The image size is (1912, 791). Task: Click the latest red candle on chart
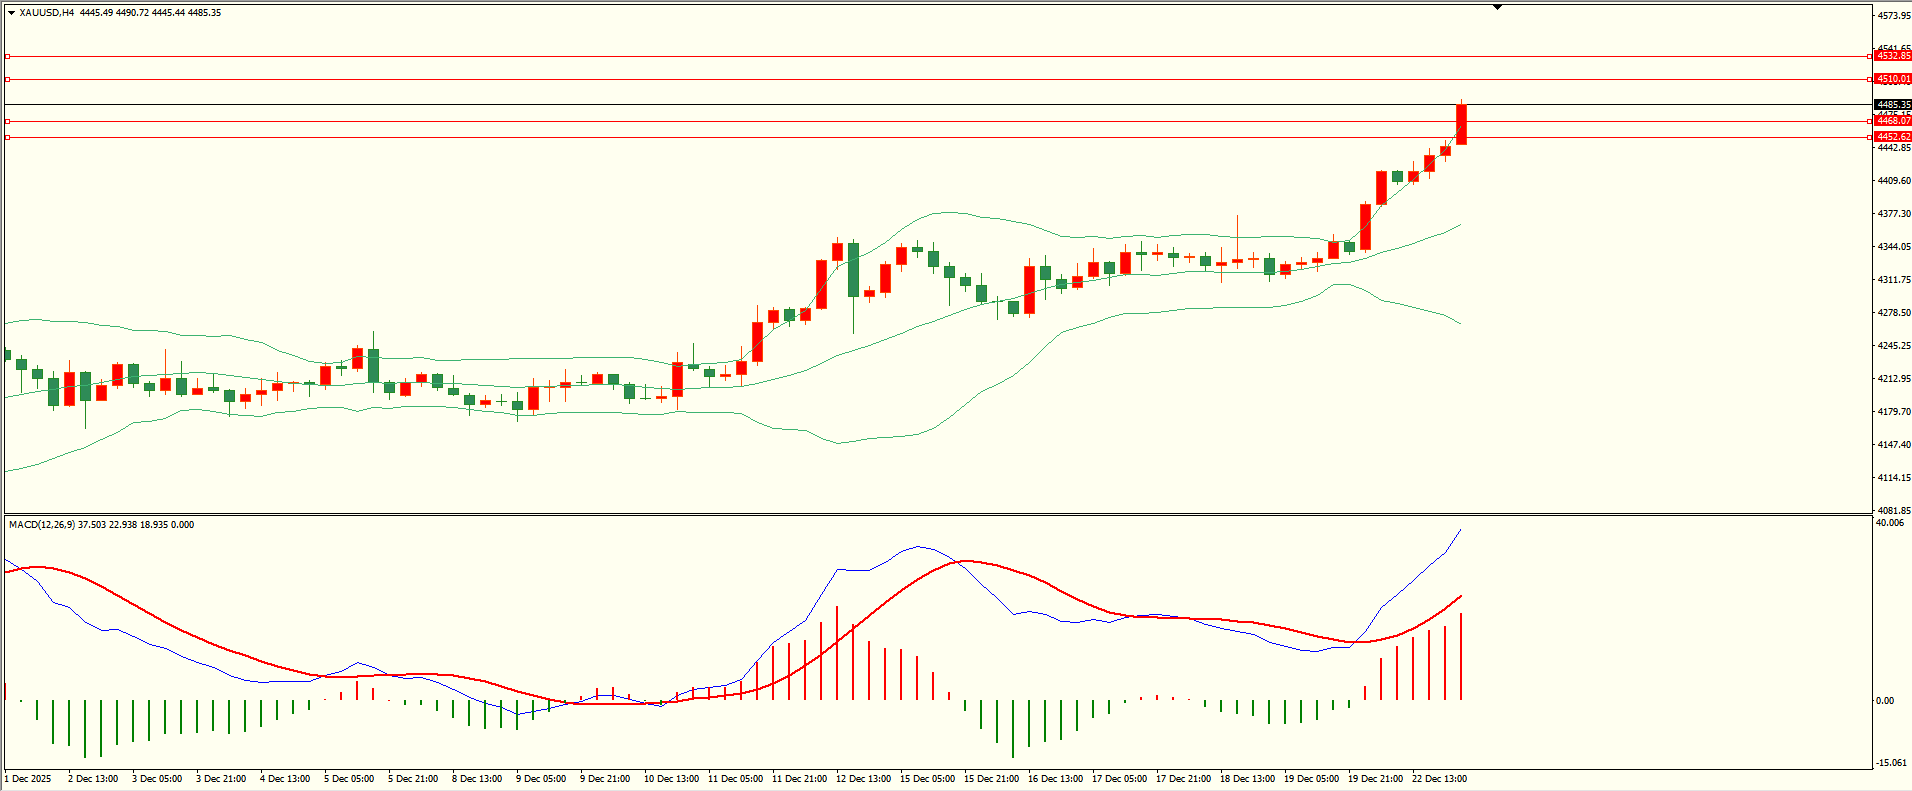(x=1461, y=125)
